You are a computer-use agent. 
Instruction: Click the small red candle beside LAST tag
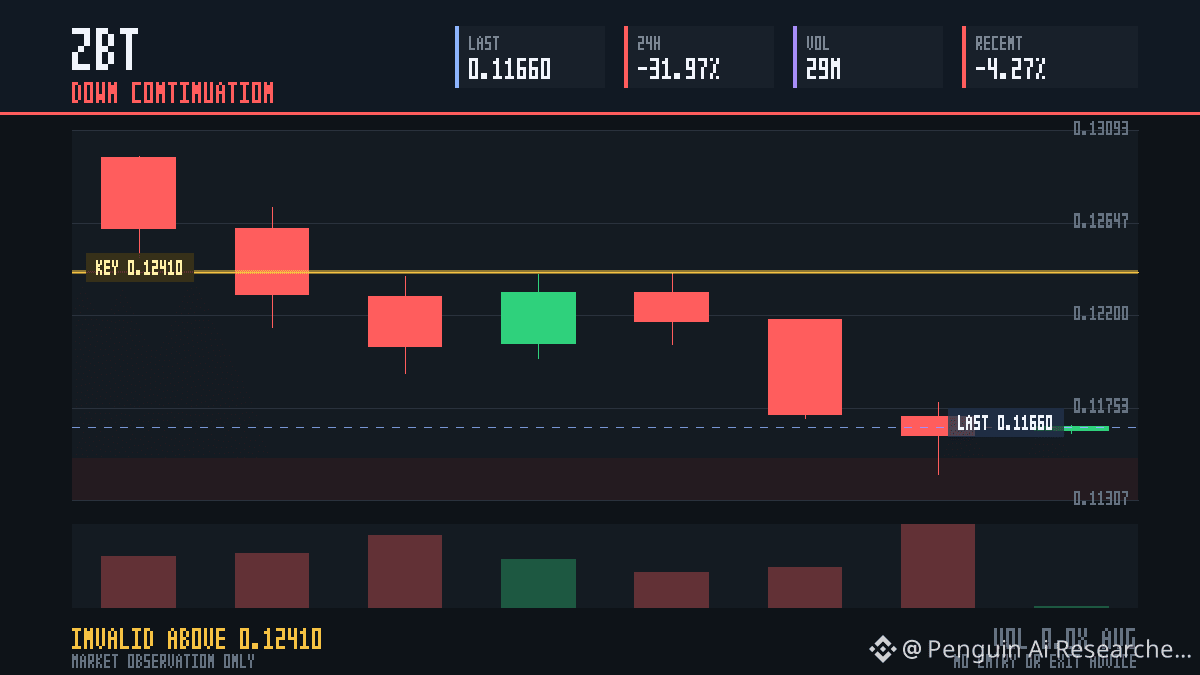point(924,426)
